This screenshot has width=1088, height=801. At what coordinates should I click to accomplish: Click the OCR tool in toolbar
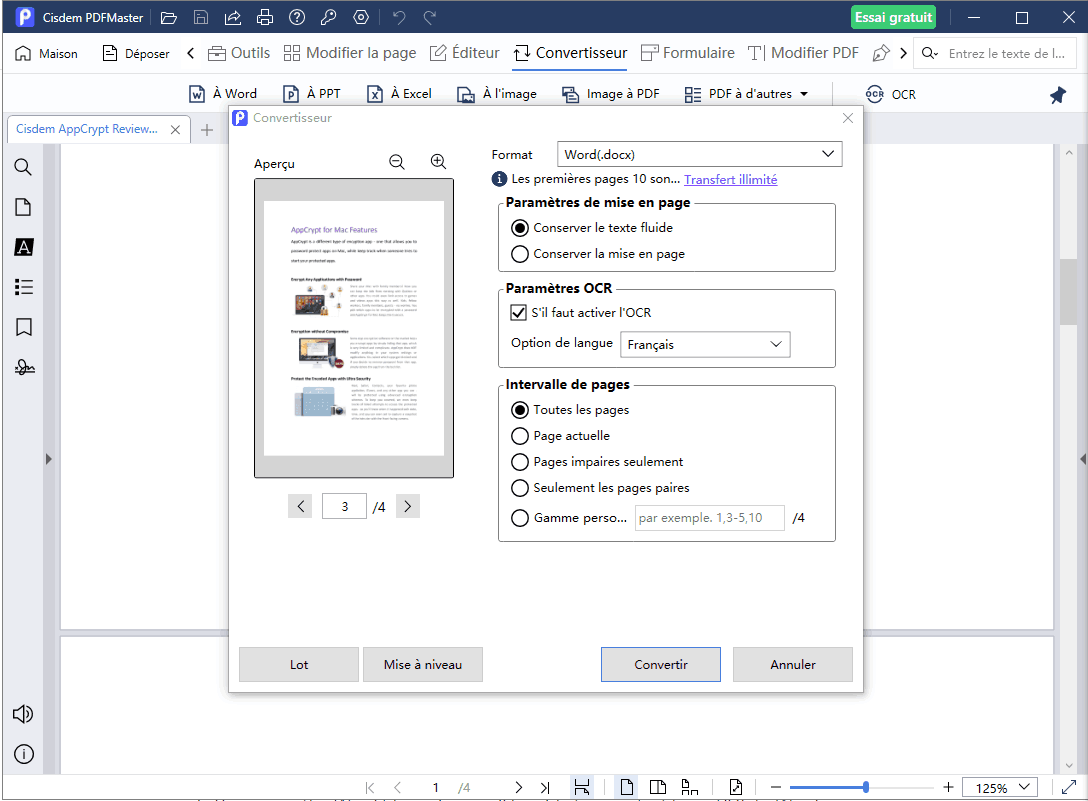click(x=891, y=94)
